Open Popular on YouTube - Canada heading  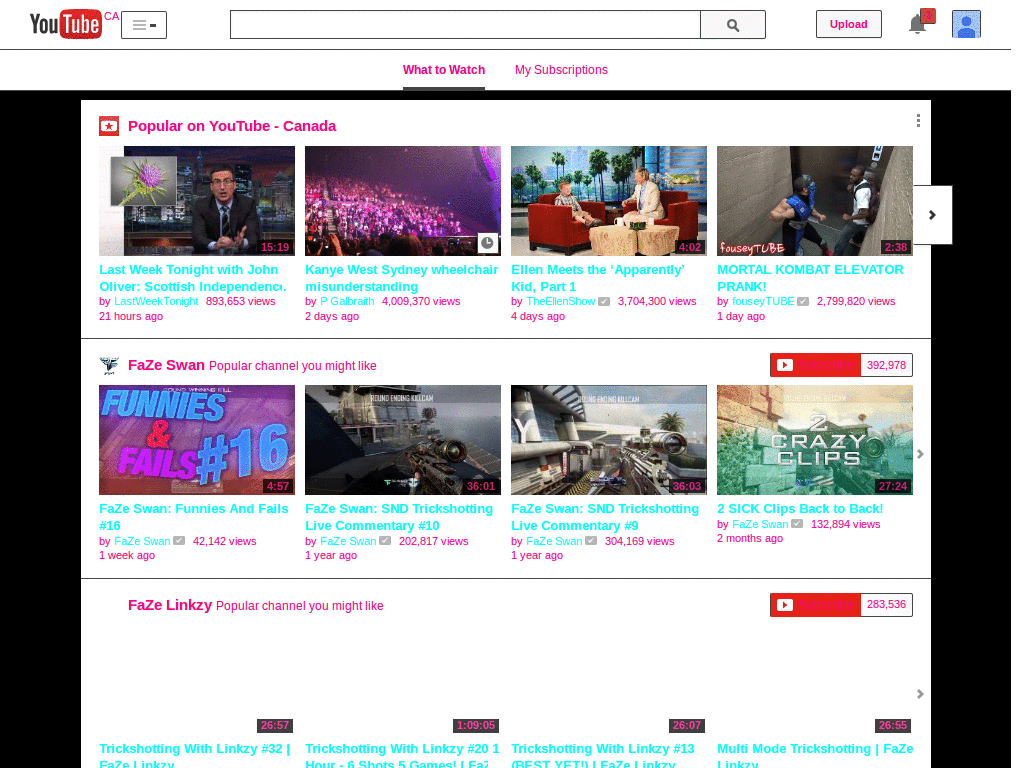(232, 126)
